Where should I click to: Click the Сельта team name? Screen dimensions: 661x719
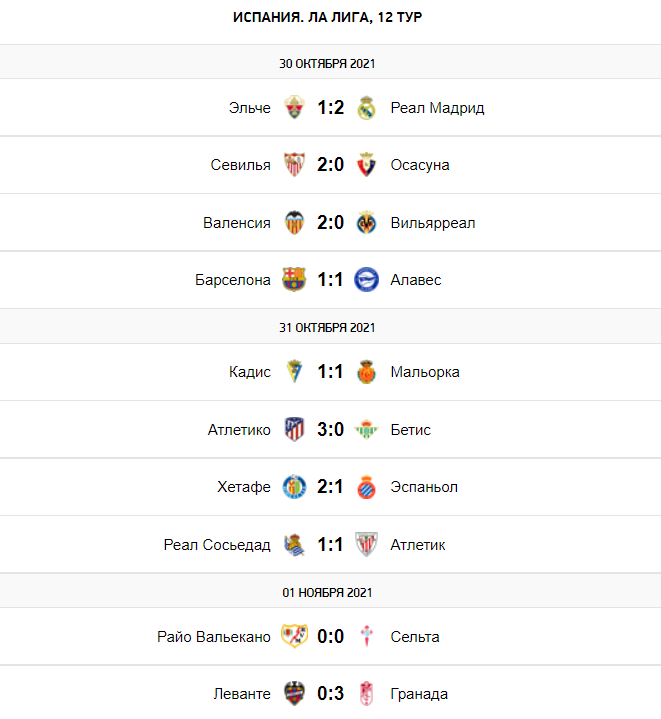point(415,637)
